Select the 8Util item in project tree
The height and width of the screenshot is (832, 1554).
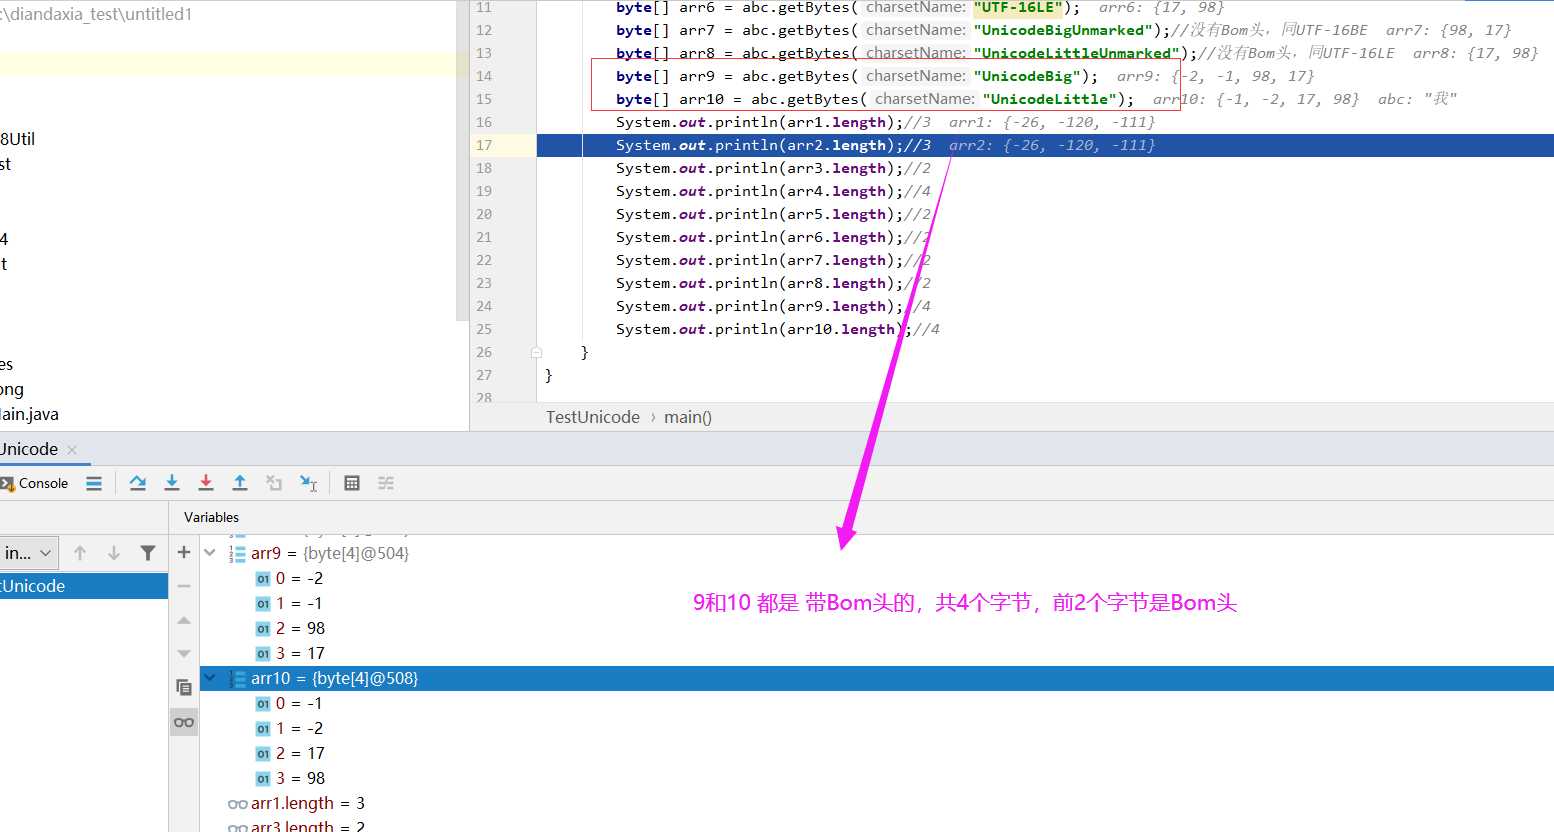click(18, 139)
